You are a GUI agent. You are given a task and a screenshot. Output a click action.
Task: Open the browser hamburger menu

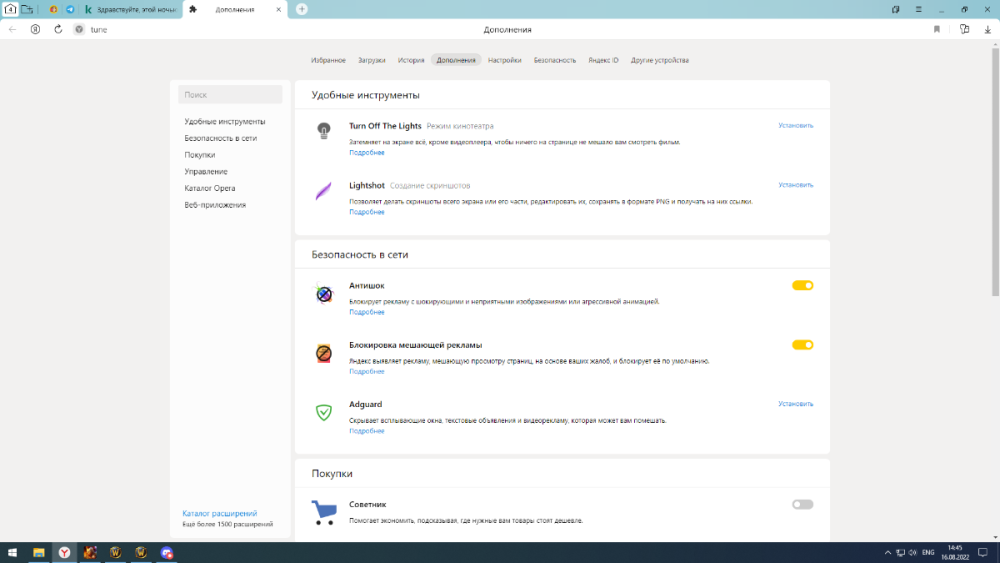(918, 10)
